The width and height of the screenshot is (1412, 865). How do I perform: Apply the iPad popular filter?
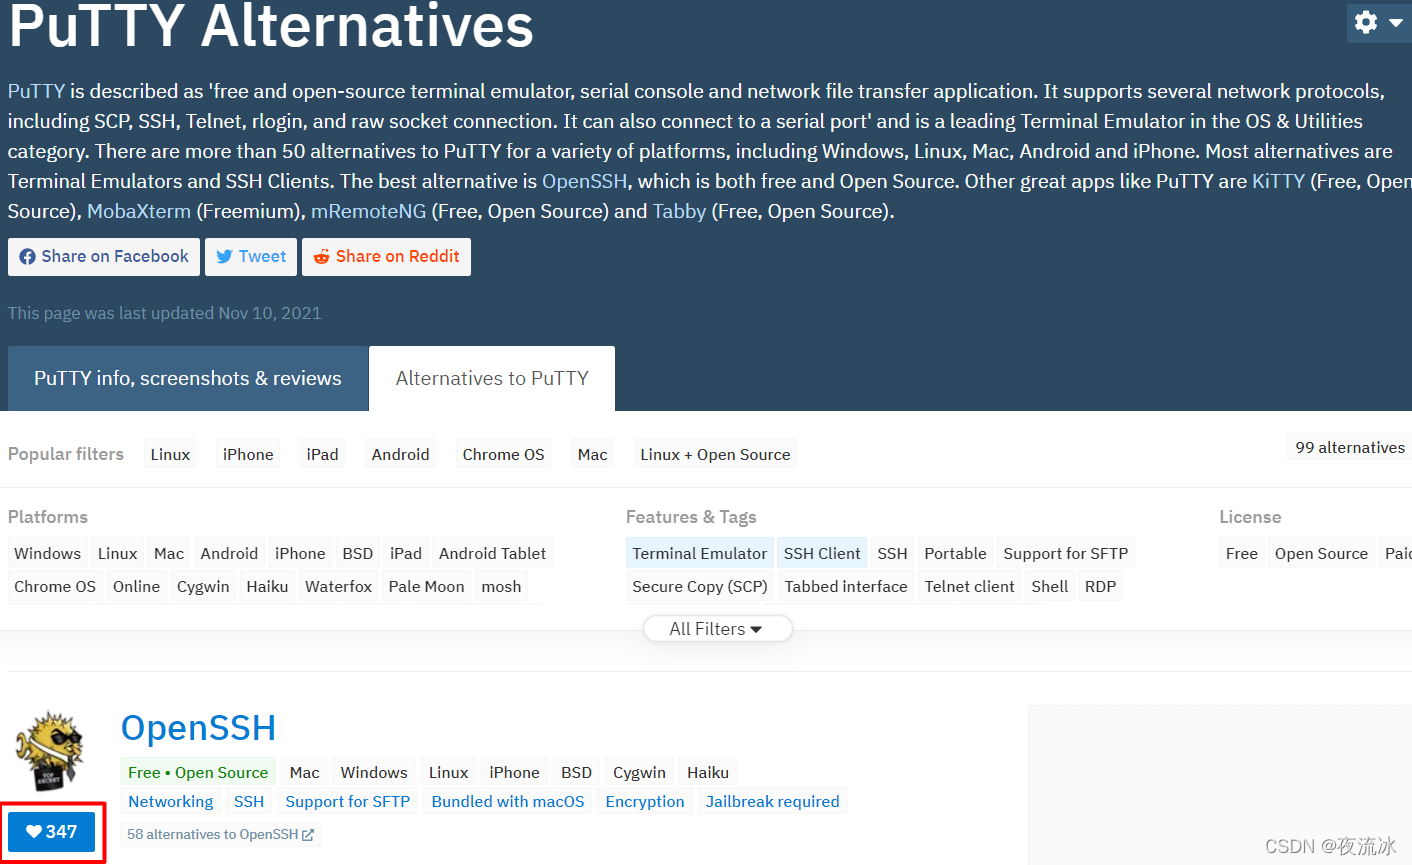[322, 454]
